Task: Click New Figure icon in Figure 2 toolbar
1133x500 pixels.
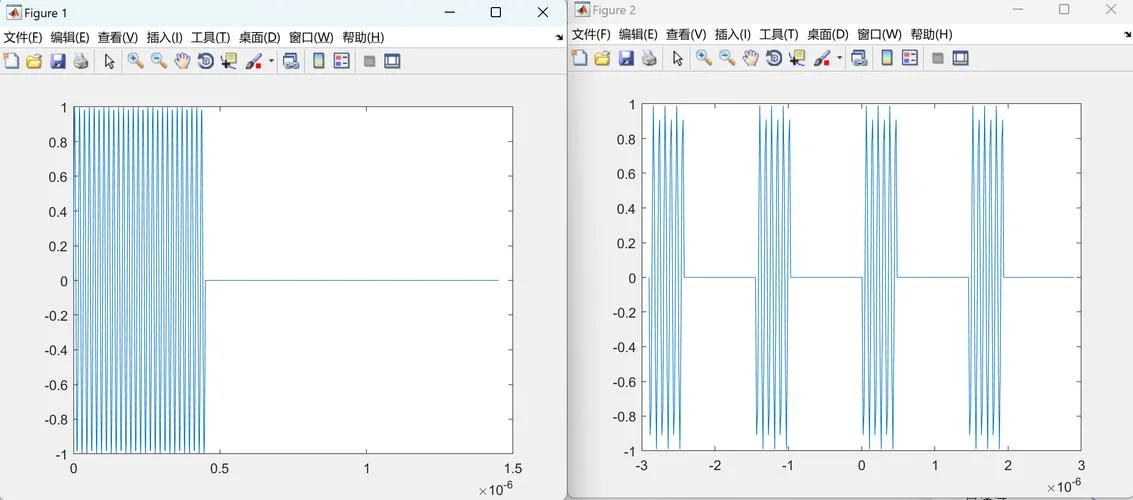Action: [x=579, y=59]
